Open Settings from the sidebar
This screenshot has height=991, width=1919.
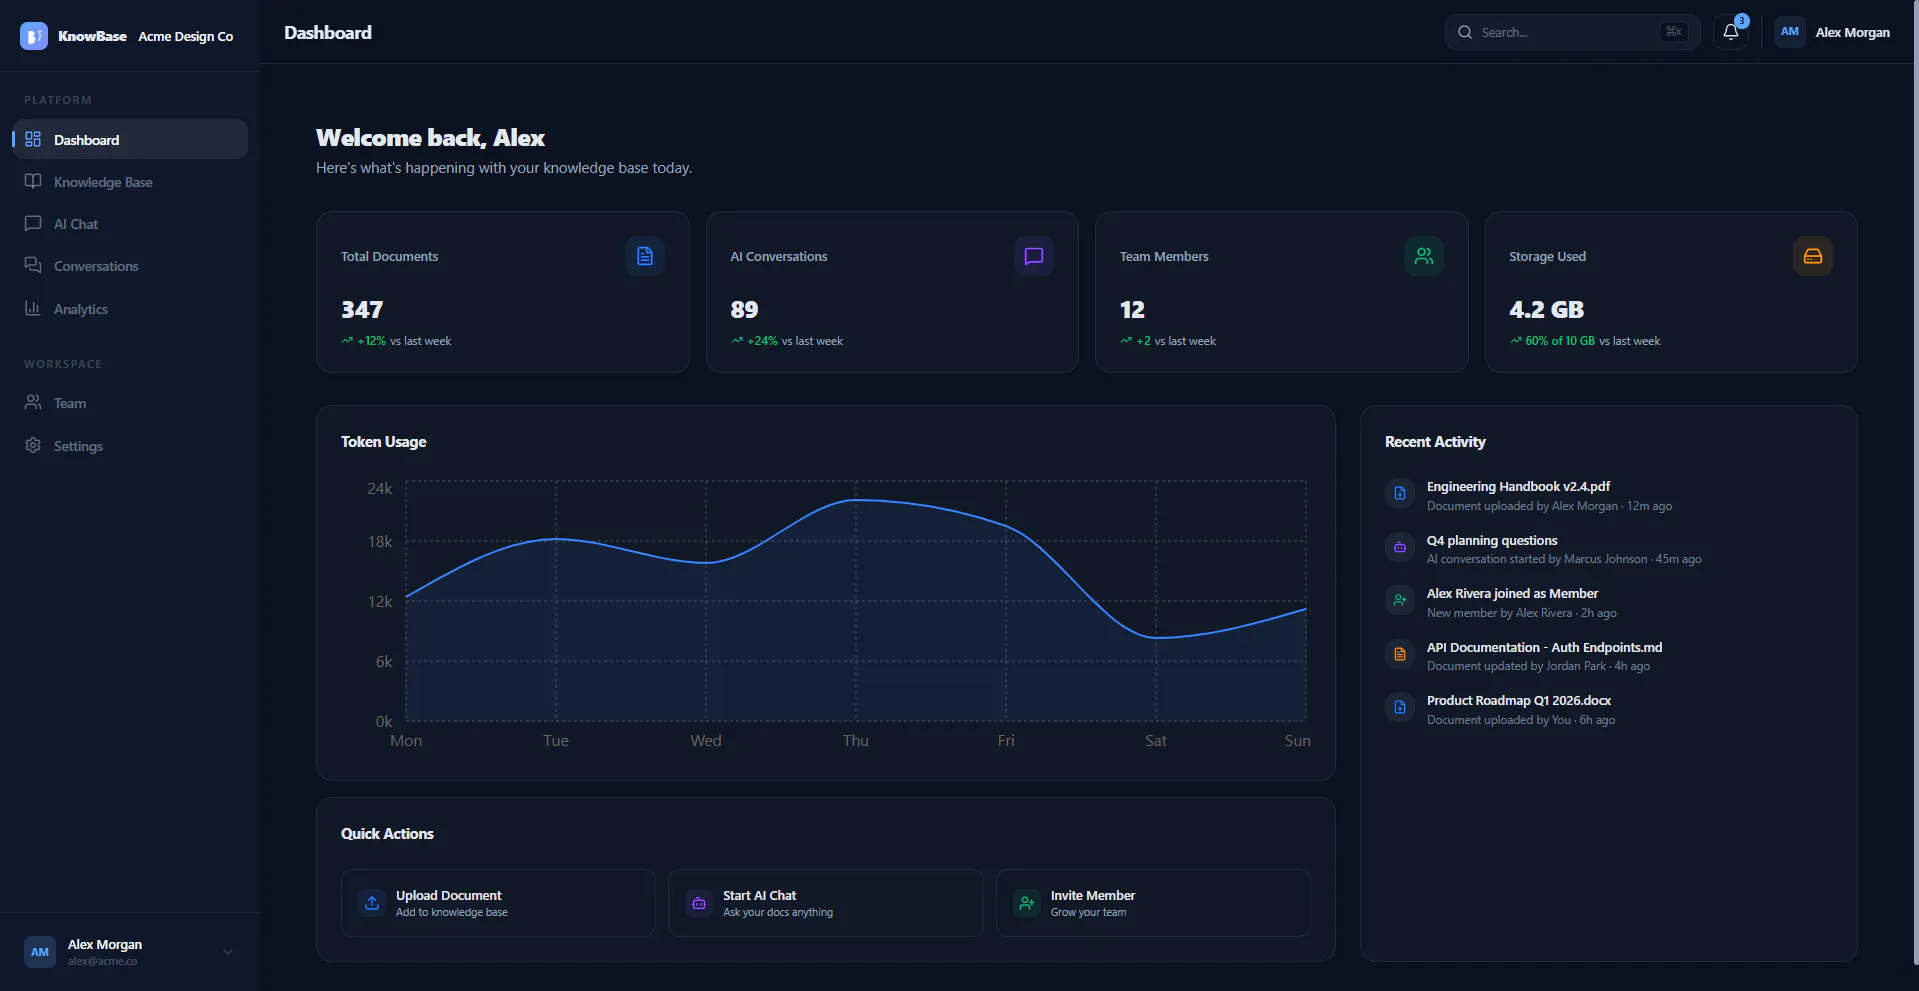pyautogui.click(x=130, y=445)
